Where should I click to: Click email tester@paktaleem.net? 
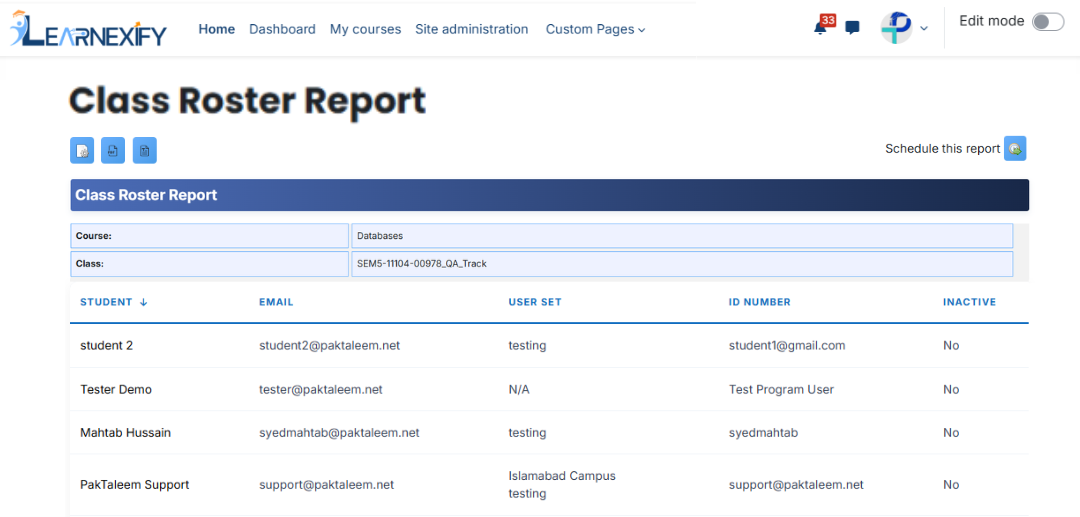[320, 390]
